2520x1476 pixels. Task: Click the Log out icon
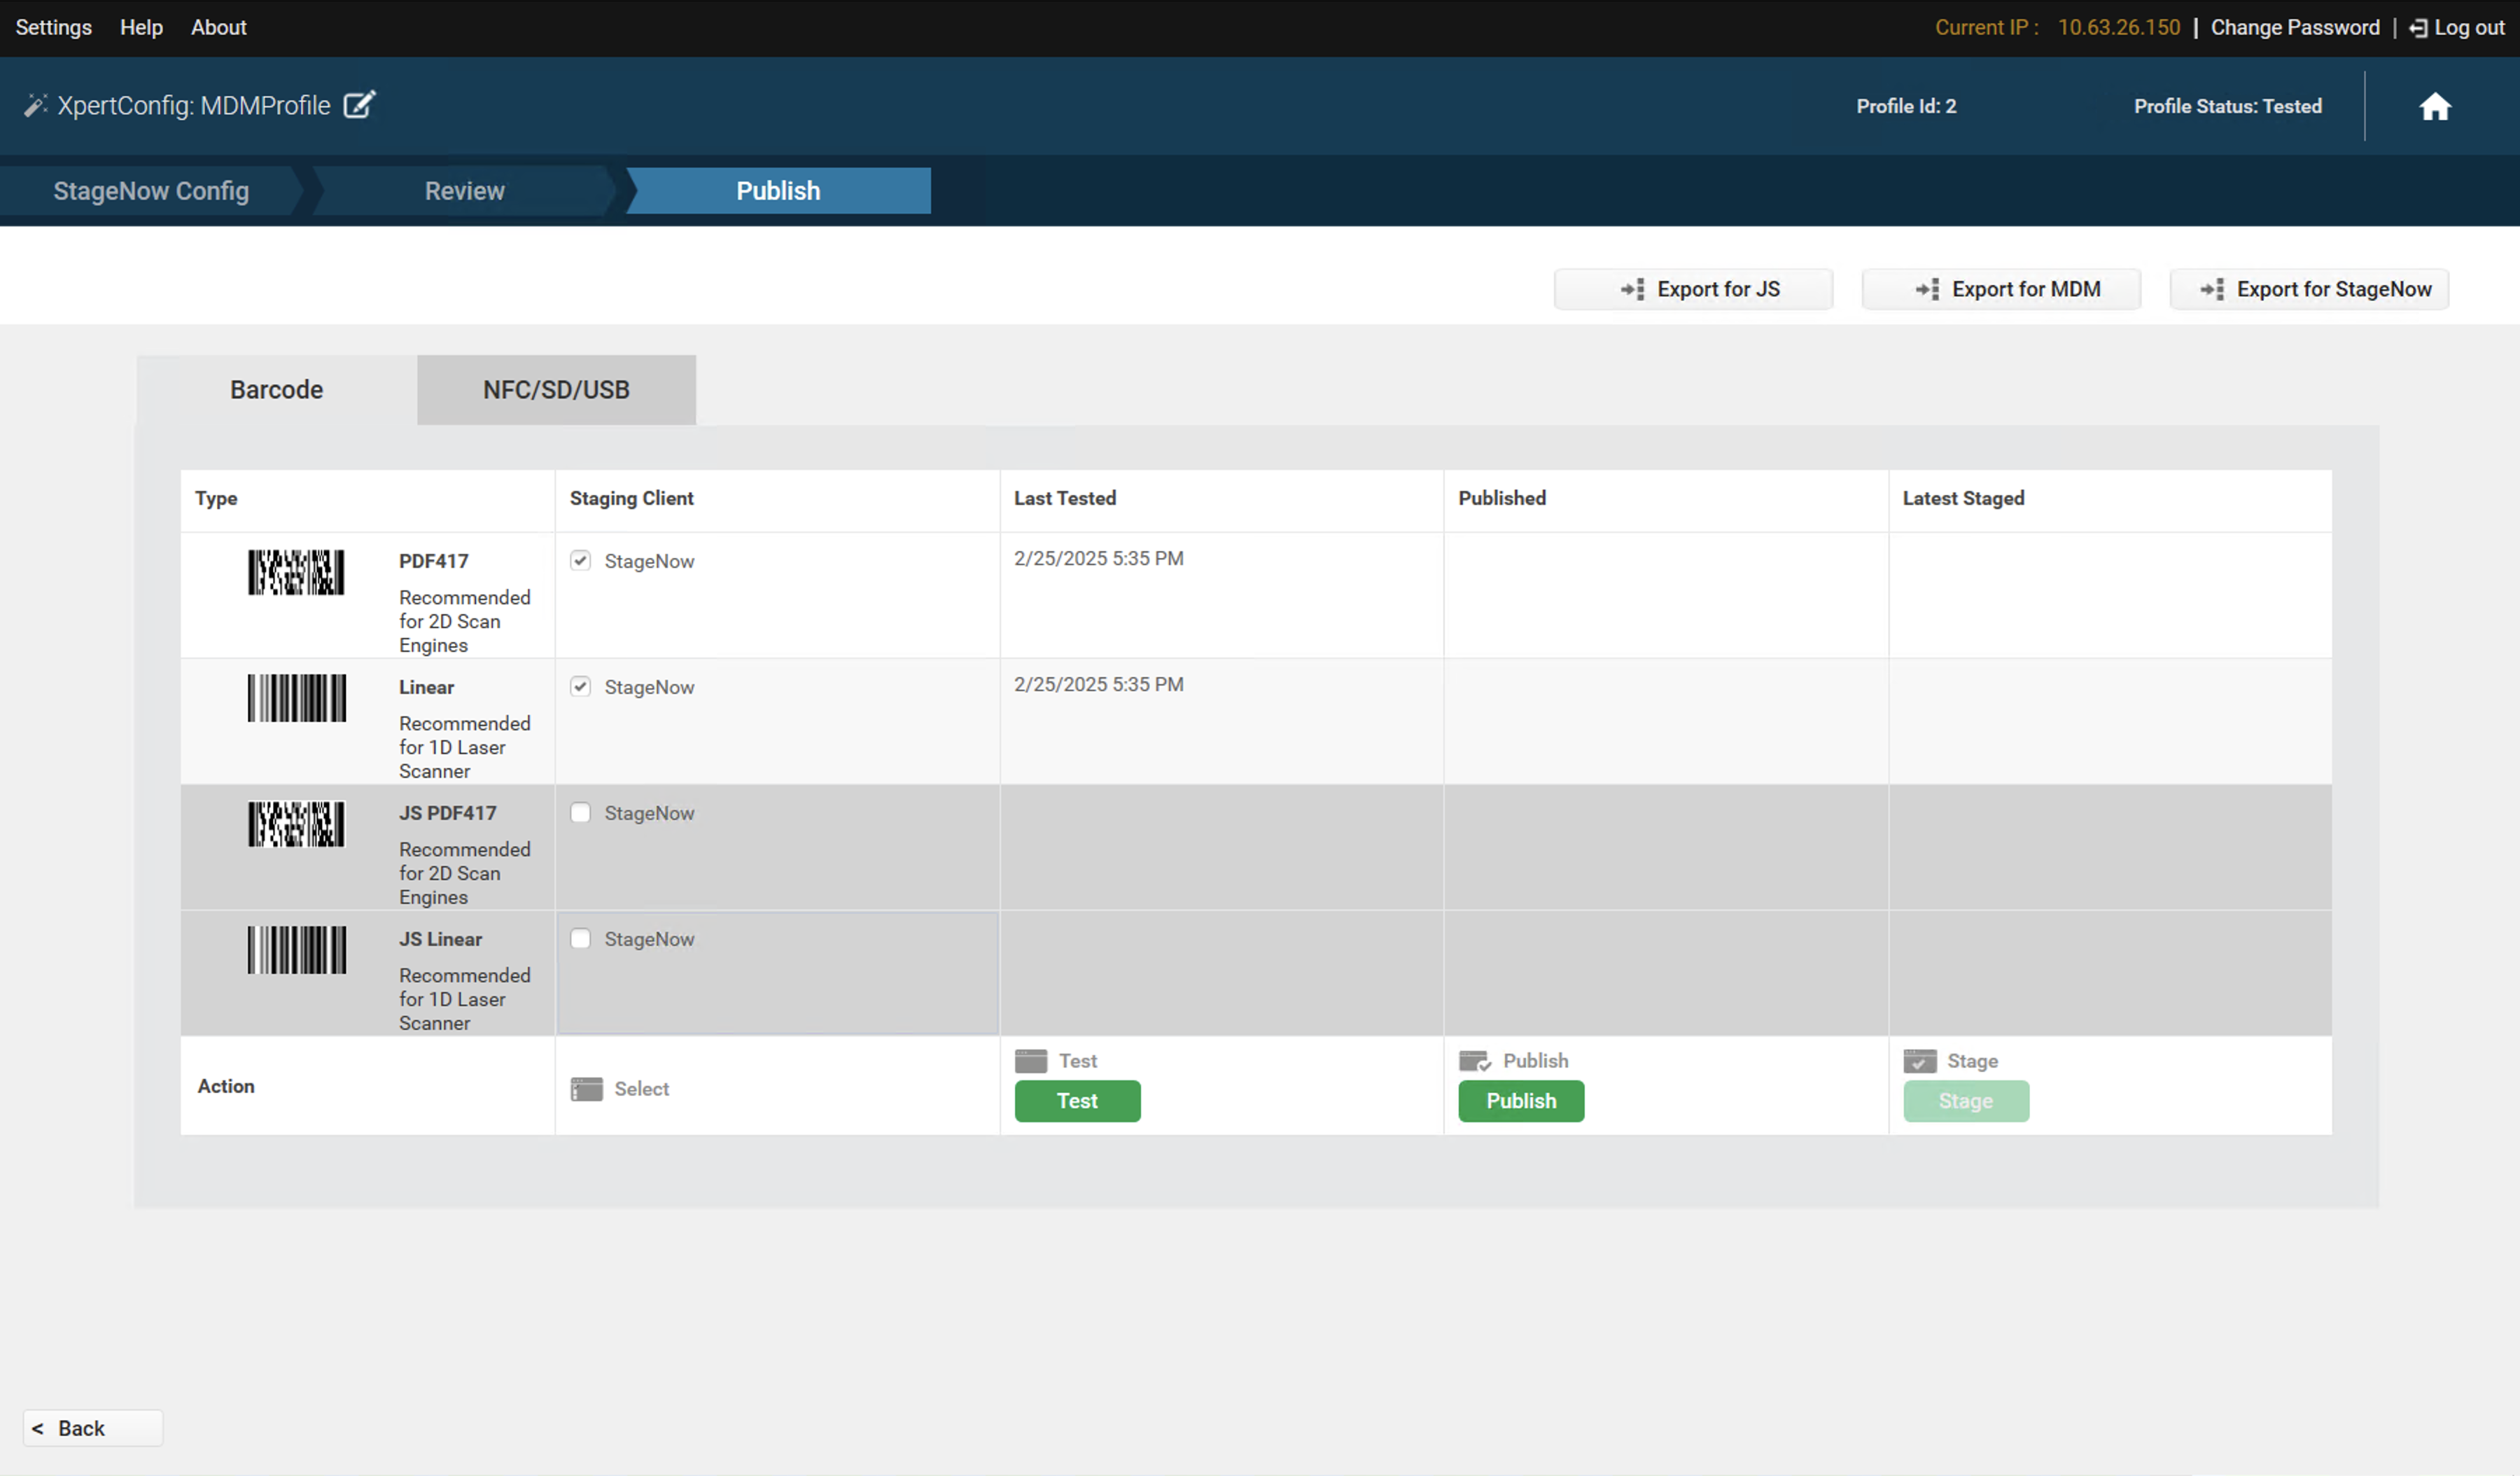point(2418,28)
